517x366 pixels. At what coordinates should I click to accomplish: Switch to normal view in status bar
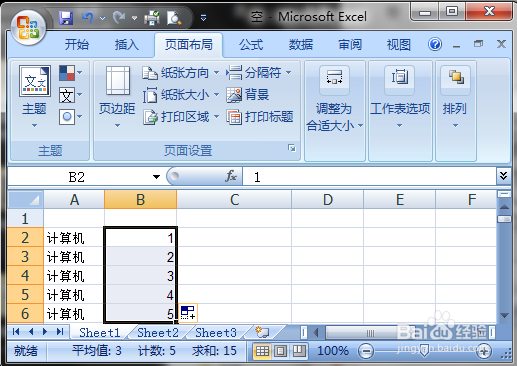click(262, 351)
